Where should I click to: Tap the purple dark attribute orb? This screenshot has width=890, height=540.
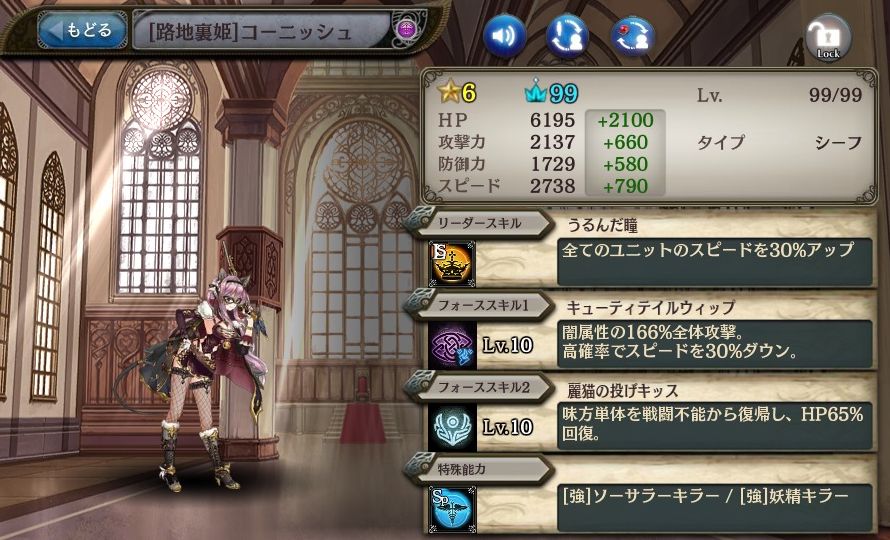click(407, 30)
